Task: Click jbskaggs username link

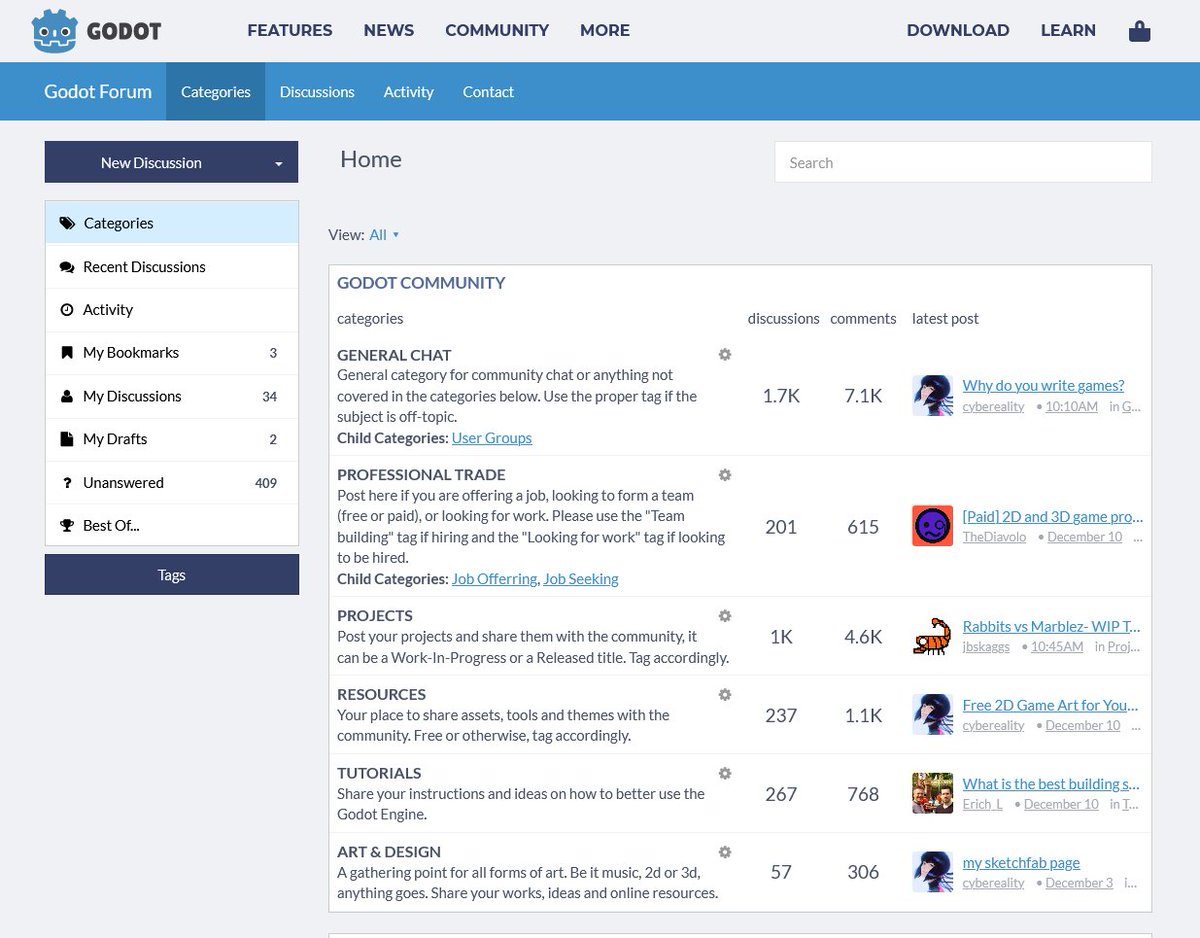Action: click(x=986, y=647)
